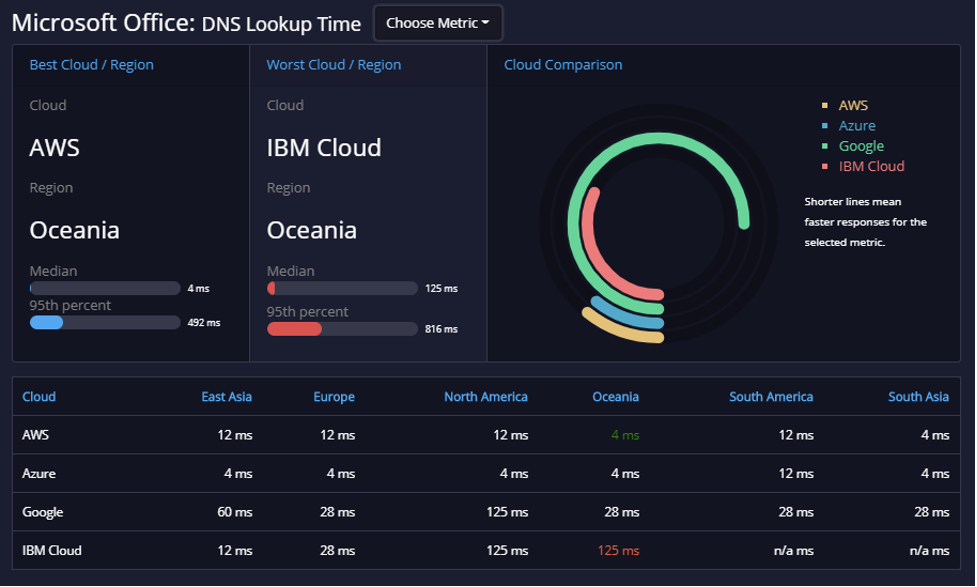Select the South America column header

pyautogui.click(x=771, y=397)
